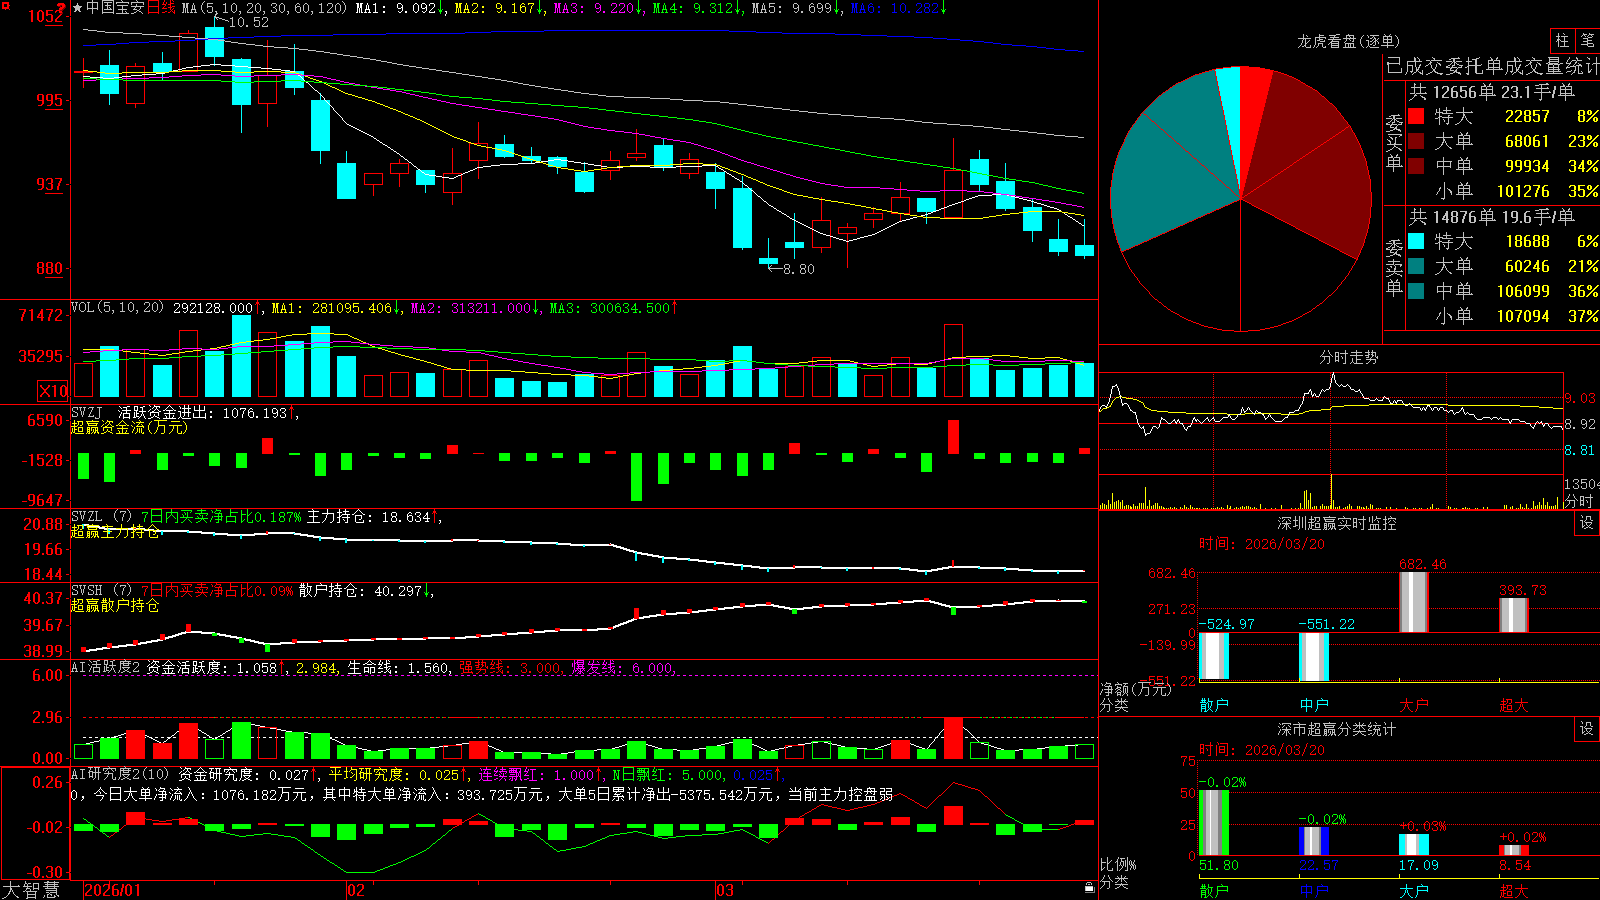Screen dimensions: 1600x900
Task: Click the lock icon at the date axis end
Action: pos(1090,887)
